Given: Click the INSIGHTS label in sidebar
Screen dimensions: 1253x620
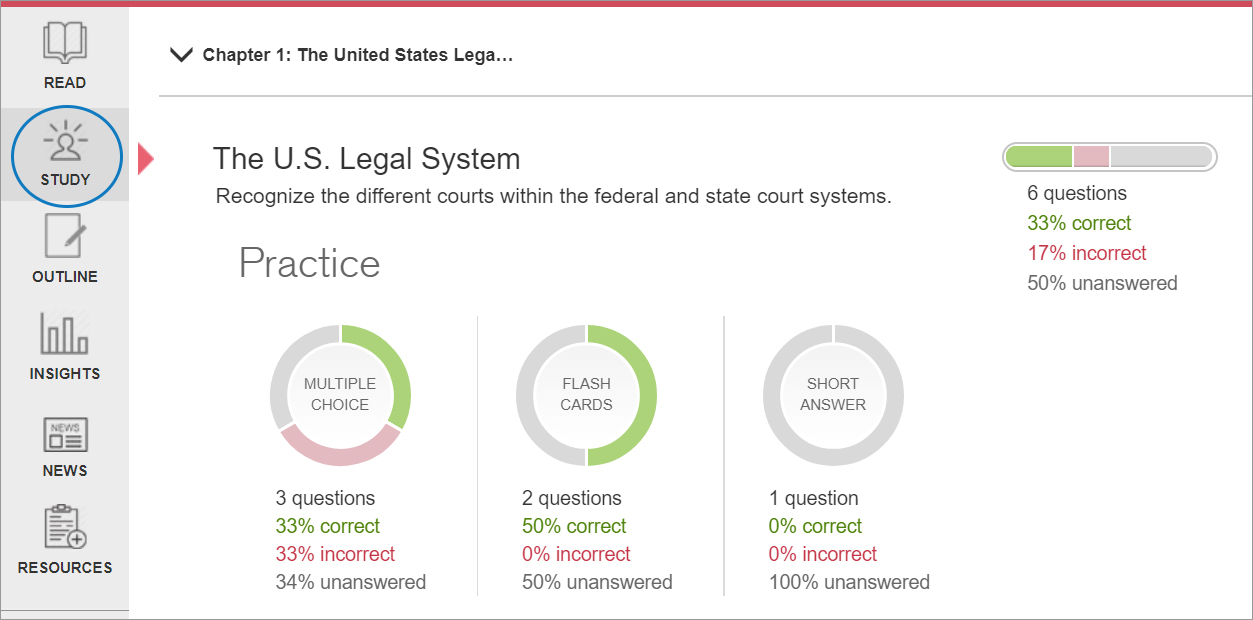Looking at the screenshot, I should pyautogui.click(x=65, y=374).
